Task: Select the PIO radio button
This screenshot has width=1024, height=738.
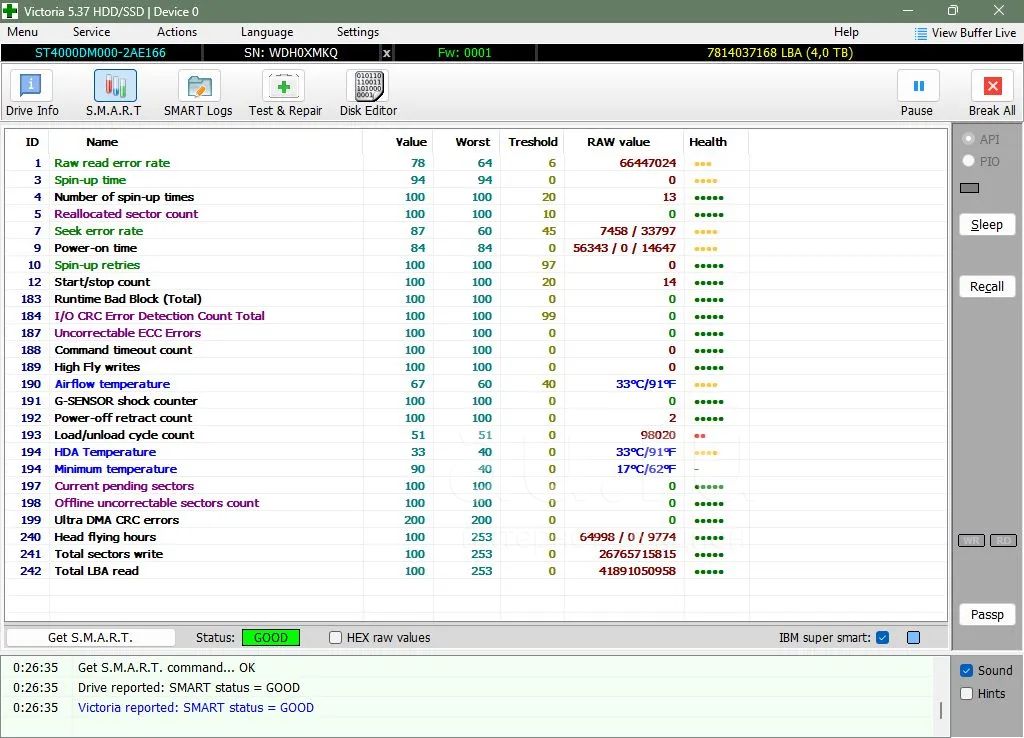Action: [x=968, y=161]
